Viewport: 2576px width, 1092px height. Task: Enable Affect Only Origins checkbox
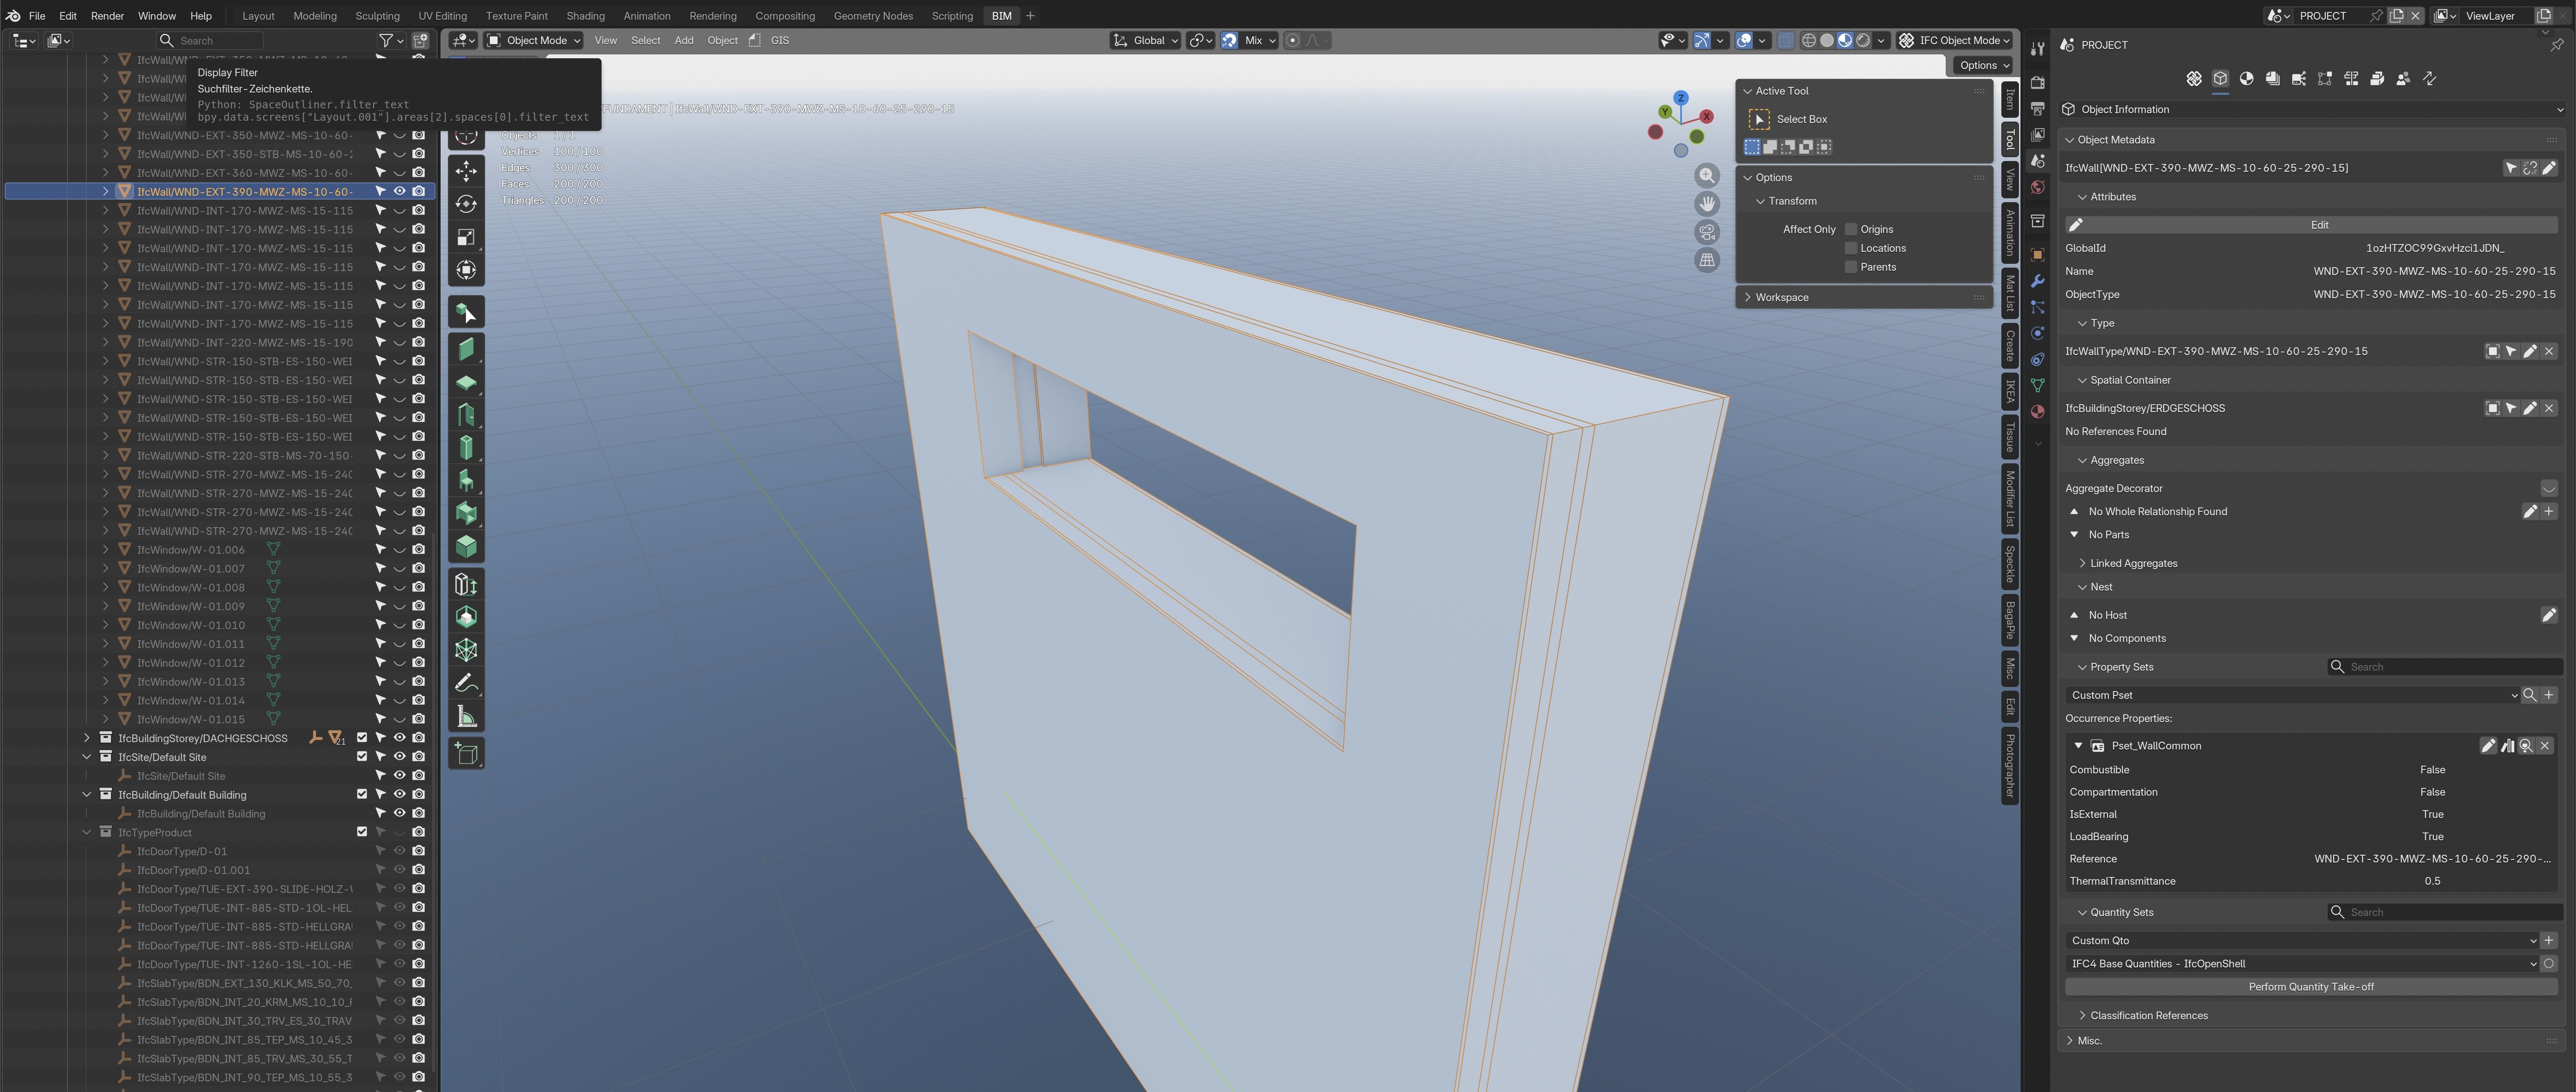coord(1851,229)
